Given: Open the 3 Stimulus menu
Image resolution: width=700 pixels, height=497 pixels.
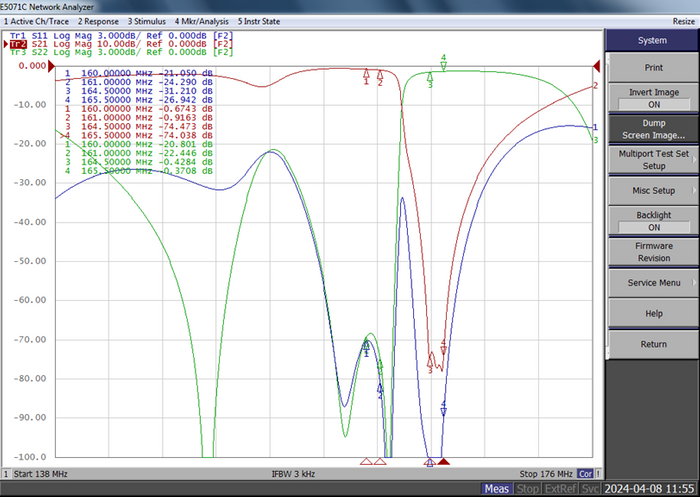Looking at the screenshot, I should [148, 20].
